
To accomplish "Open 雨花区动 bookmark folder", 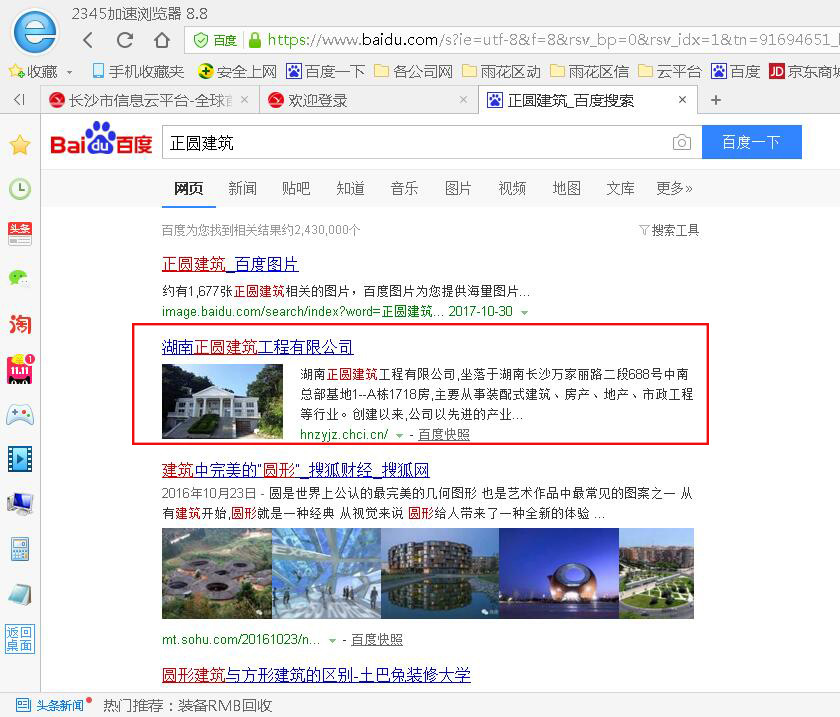I will [501, 71].
